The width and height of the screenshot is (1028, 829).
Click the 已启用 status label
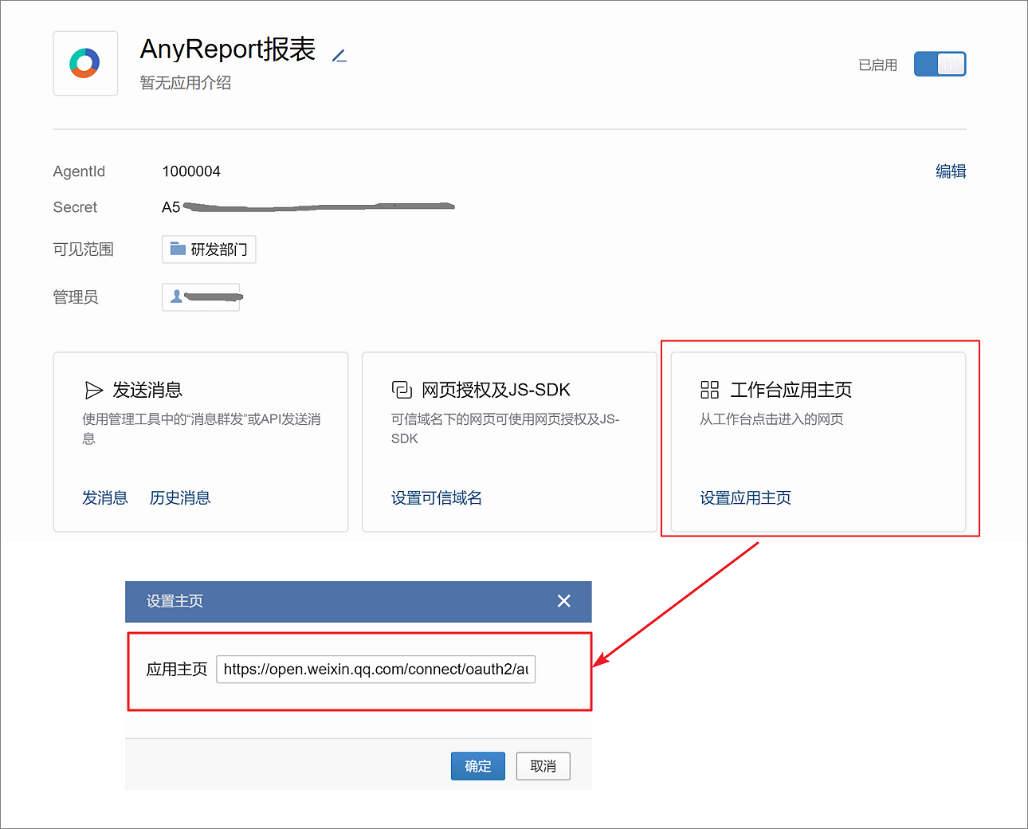(x=878, y=65)
